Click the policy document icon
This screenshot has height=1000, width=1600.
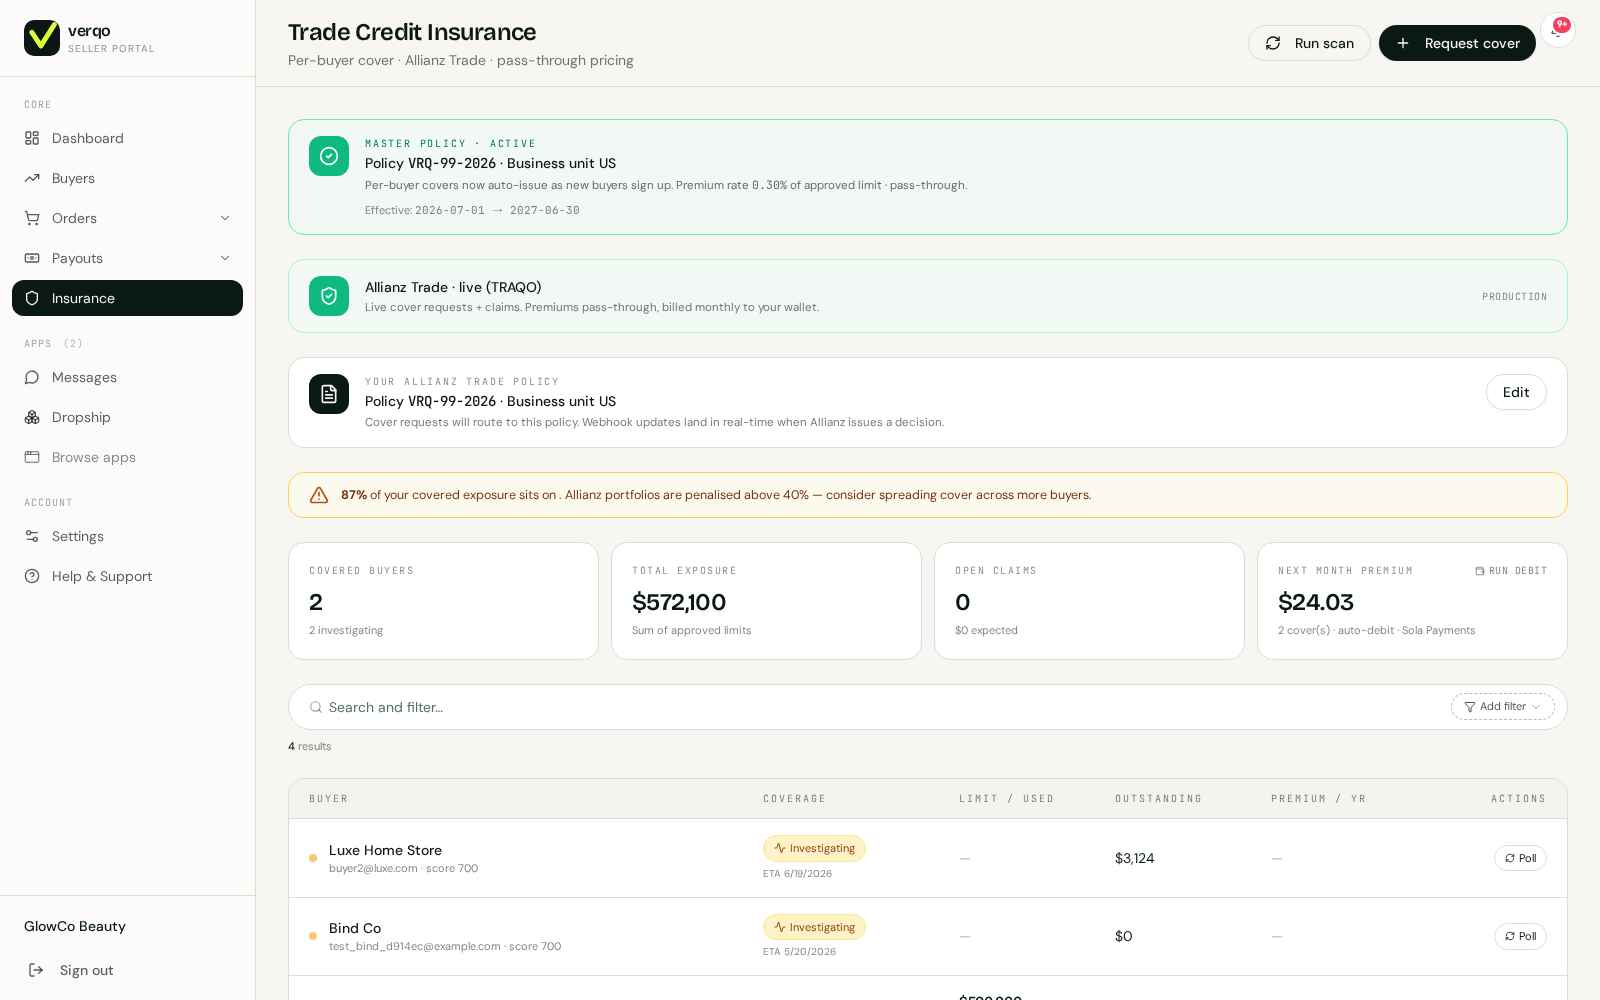[x=329, y=394]
